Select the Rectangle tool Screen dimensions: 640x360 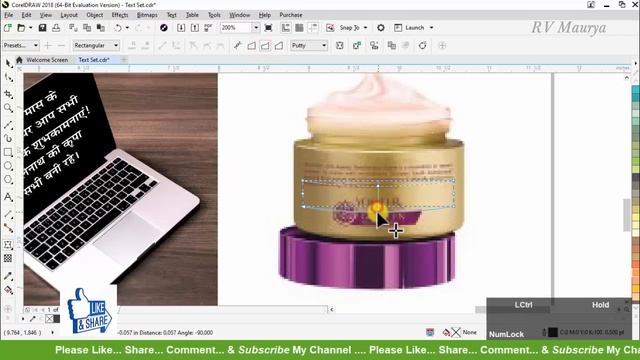[9, 152]
